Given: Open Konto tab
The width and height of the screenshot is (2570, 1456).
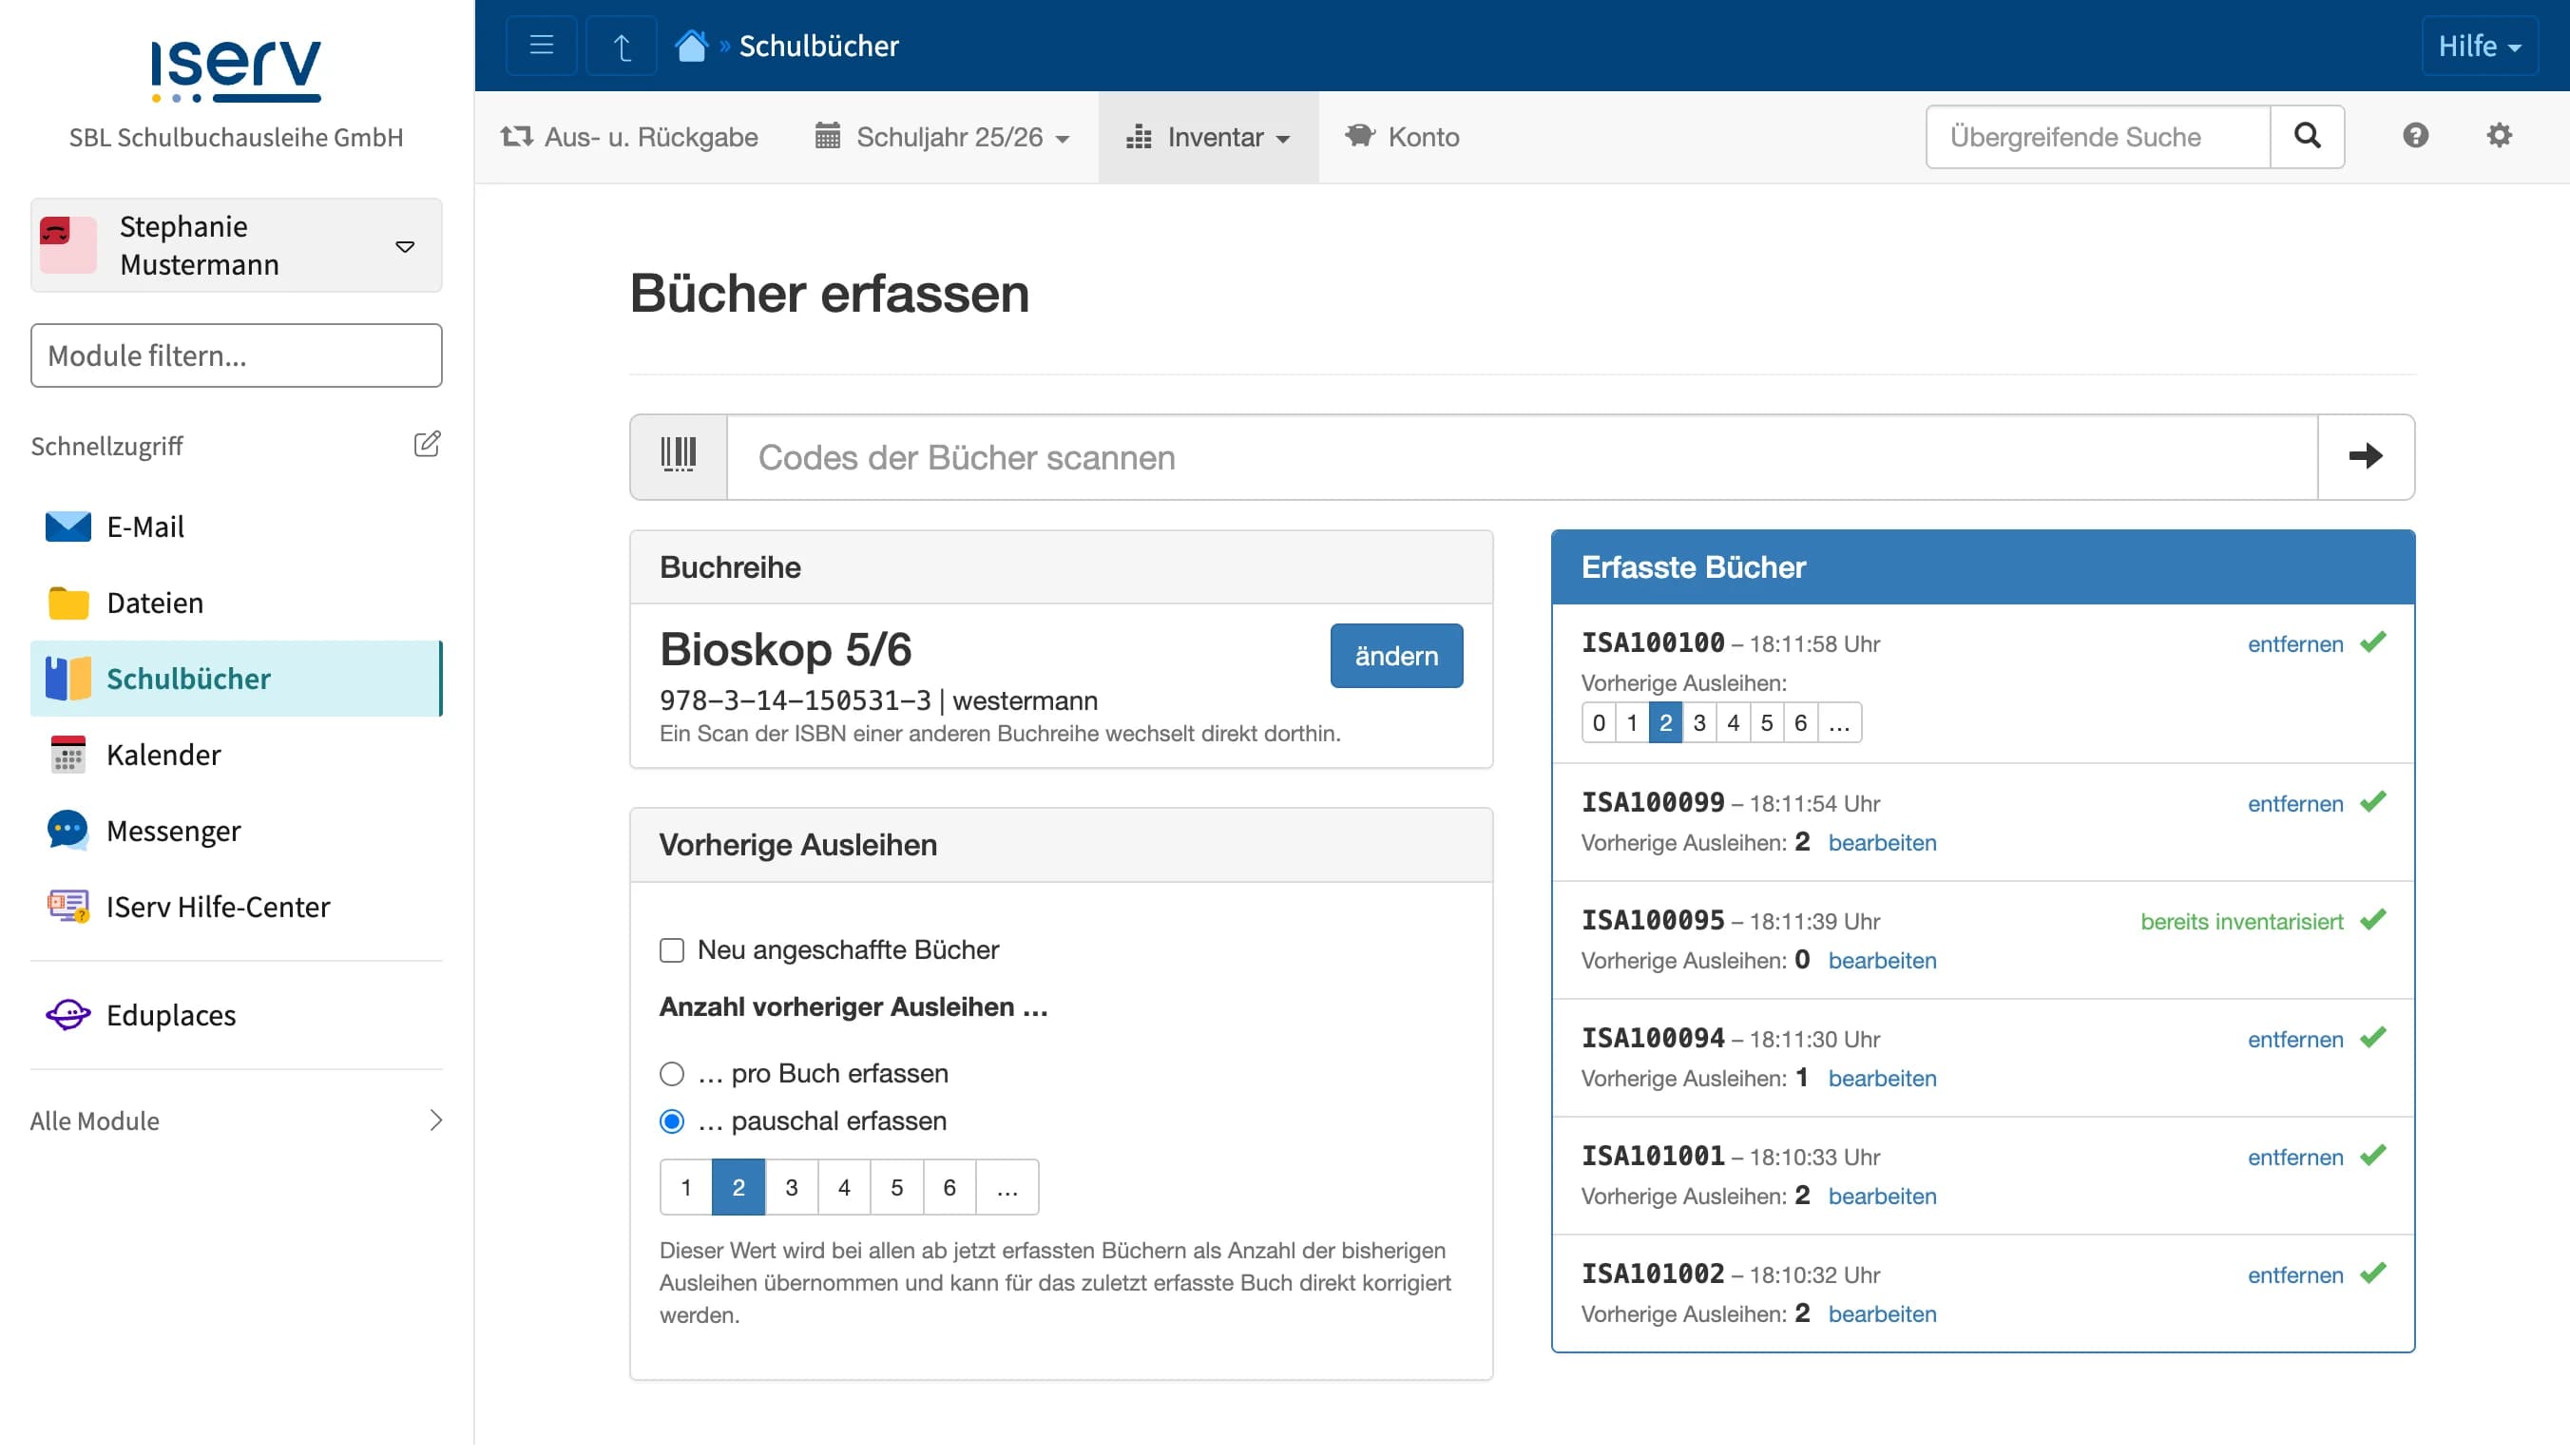Looking at the screenshot, I should 1403,137.
